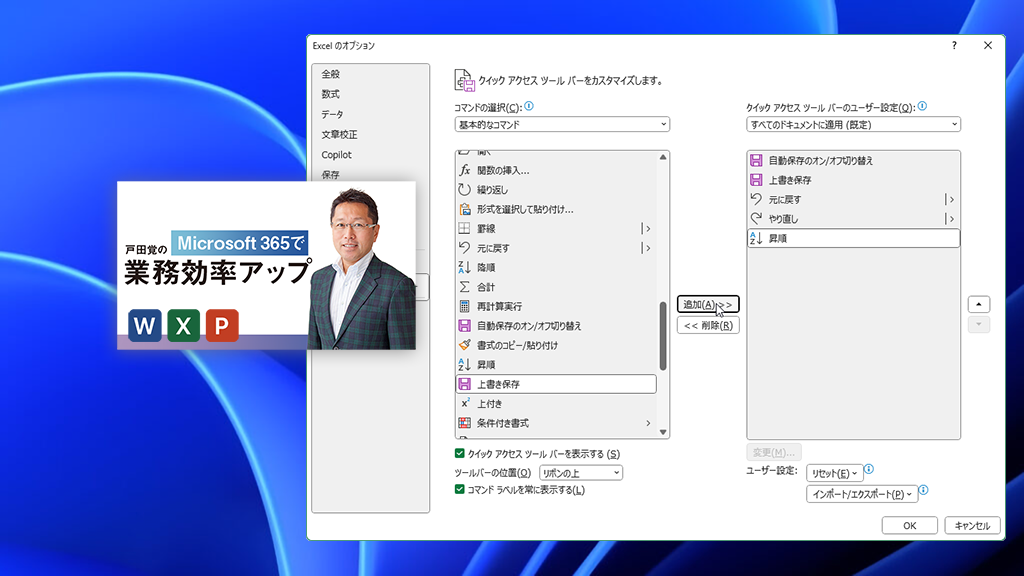
Task: Expand the 罫線 split arrow in left list
Action: pyautogui.click(x=647, y=229)
